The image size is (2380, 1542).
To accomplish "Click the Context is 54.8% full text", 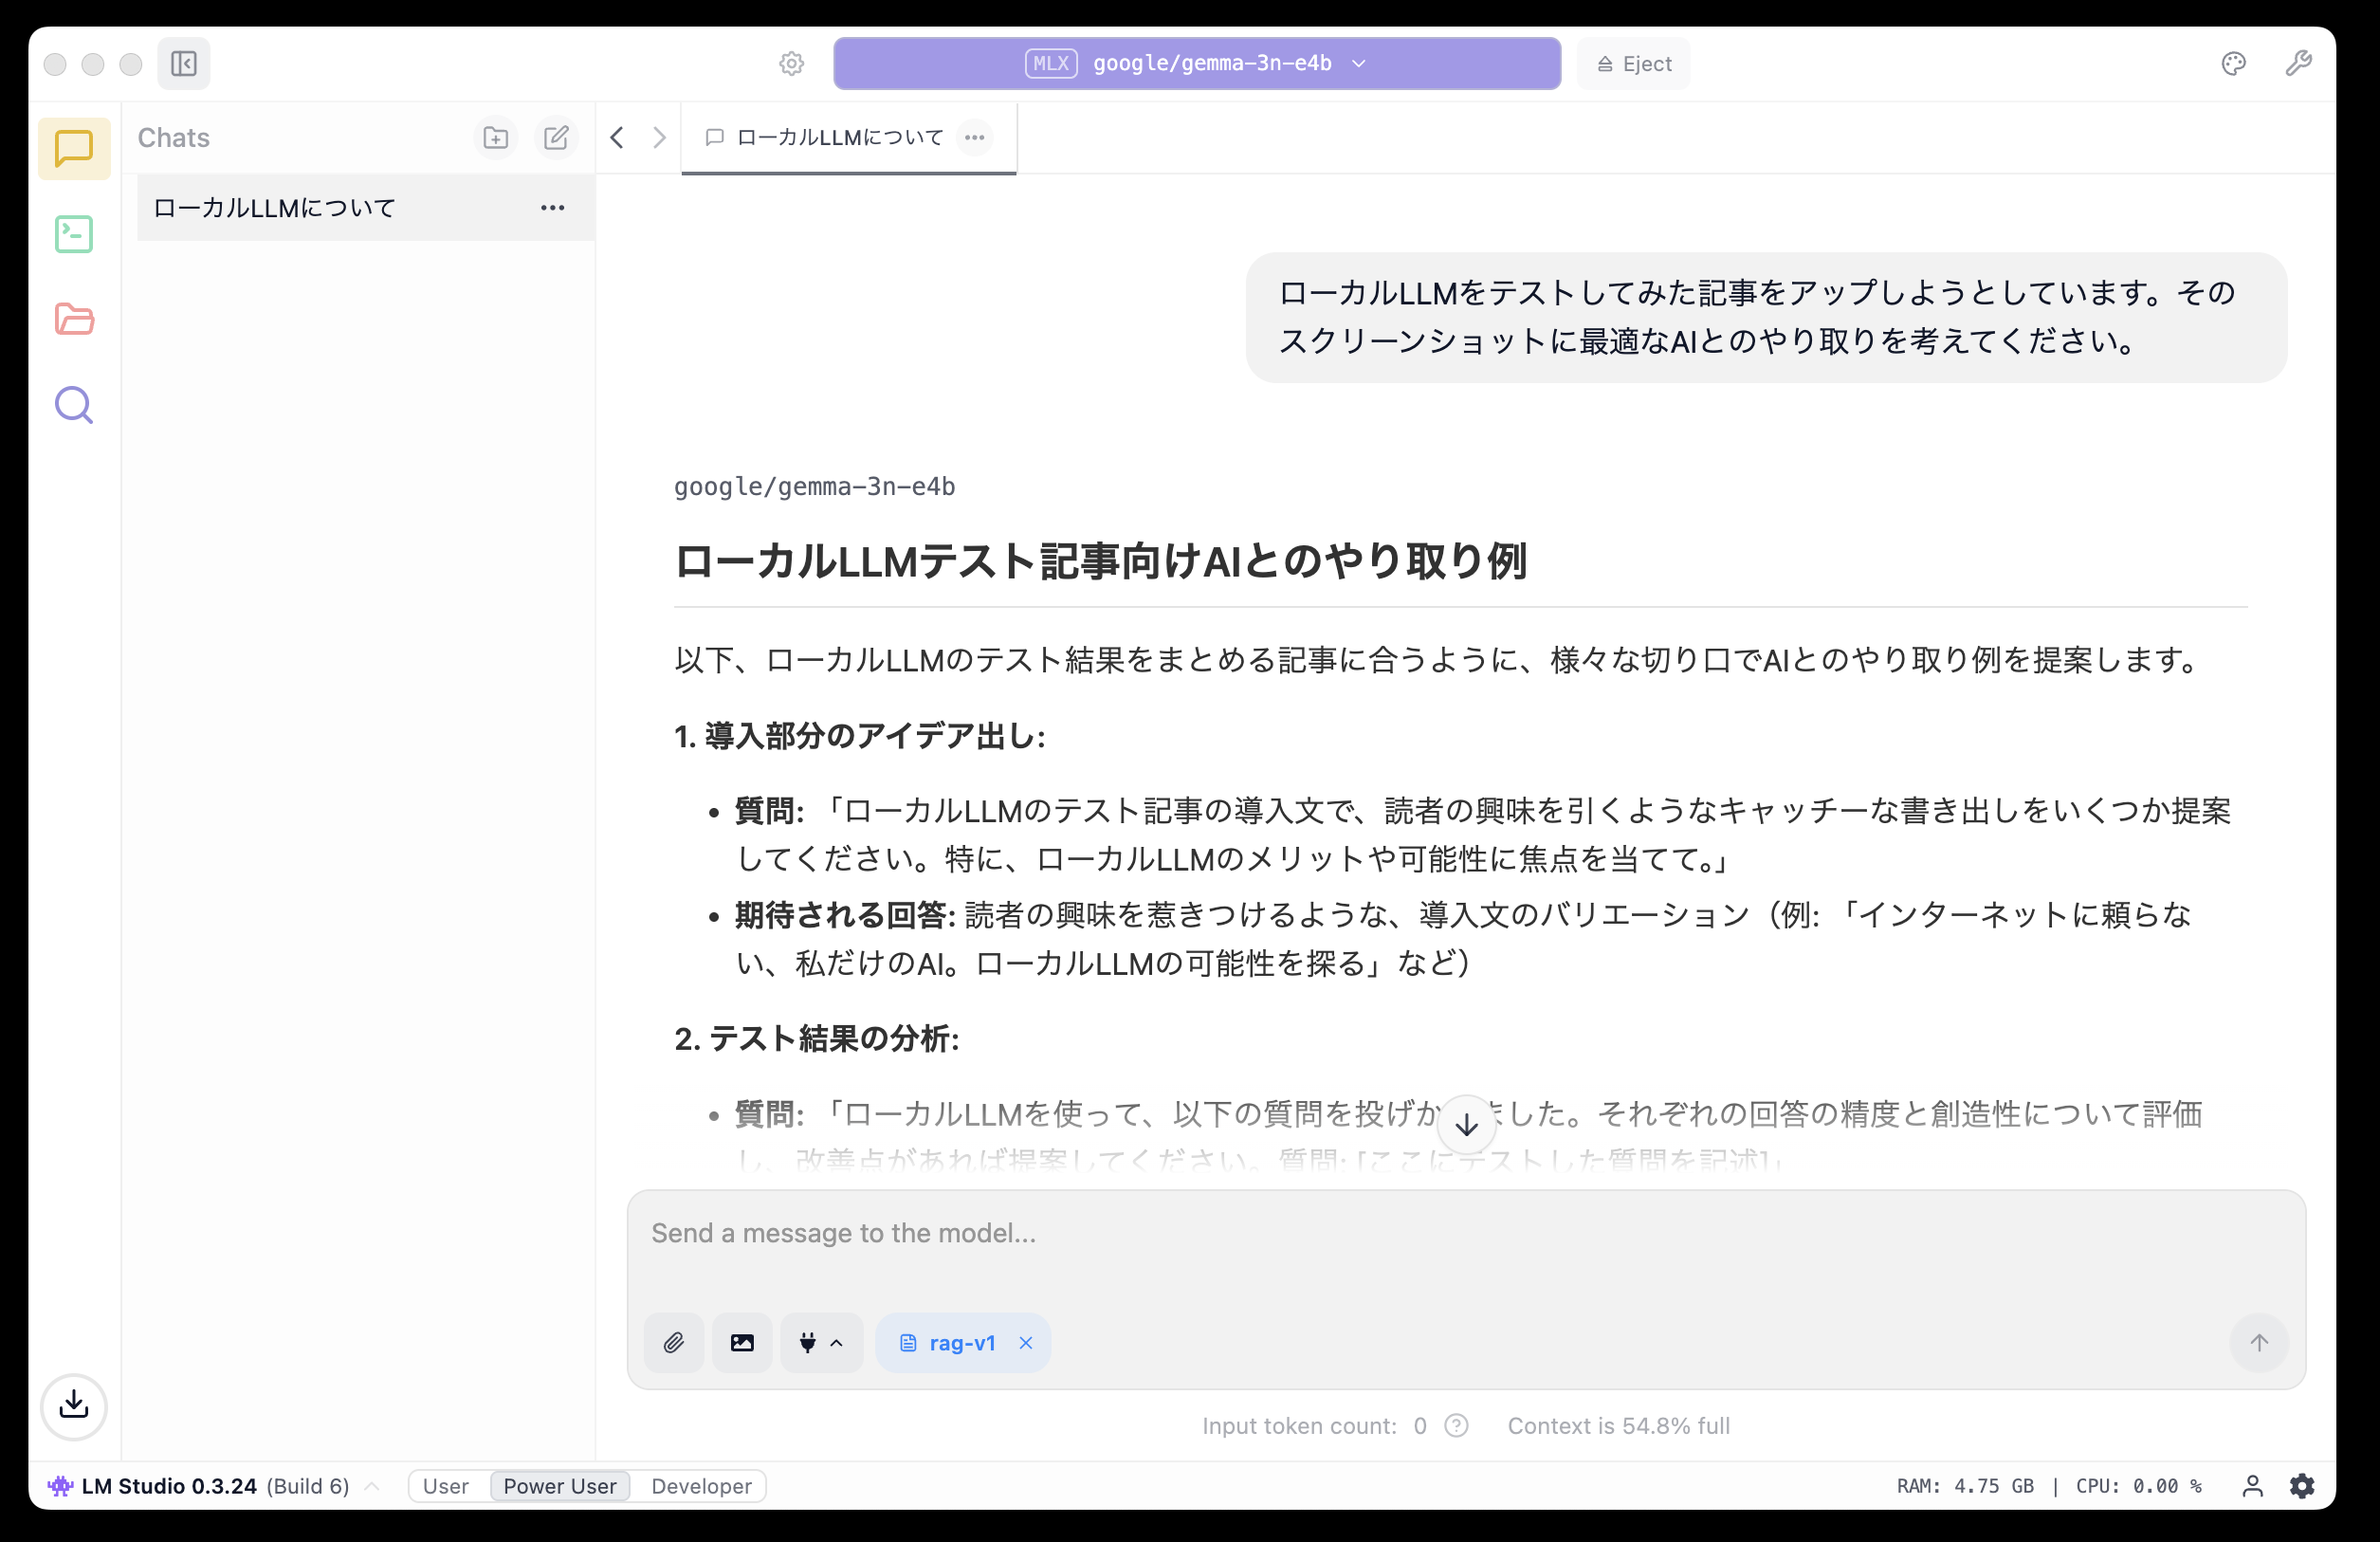I will coord(1619,1426).
